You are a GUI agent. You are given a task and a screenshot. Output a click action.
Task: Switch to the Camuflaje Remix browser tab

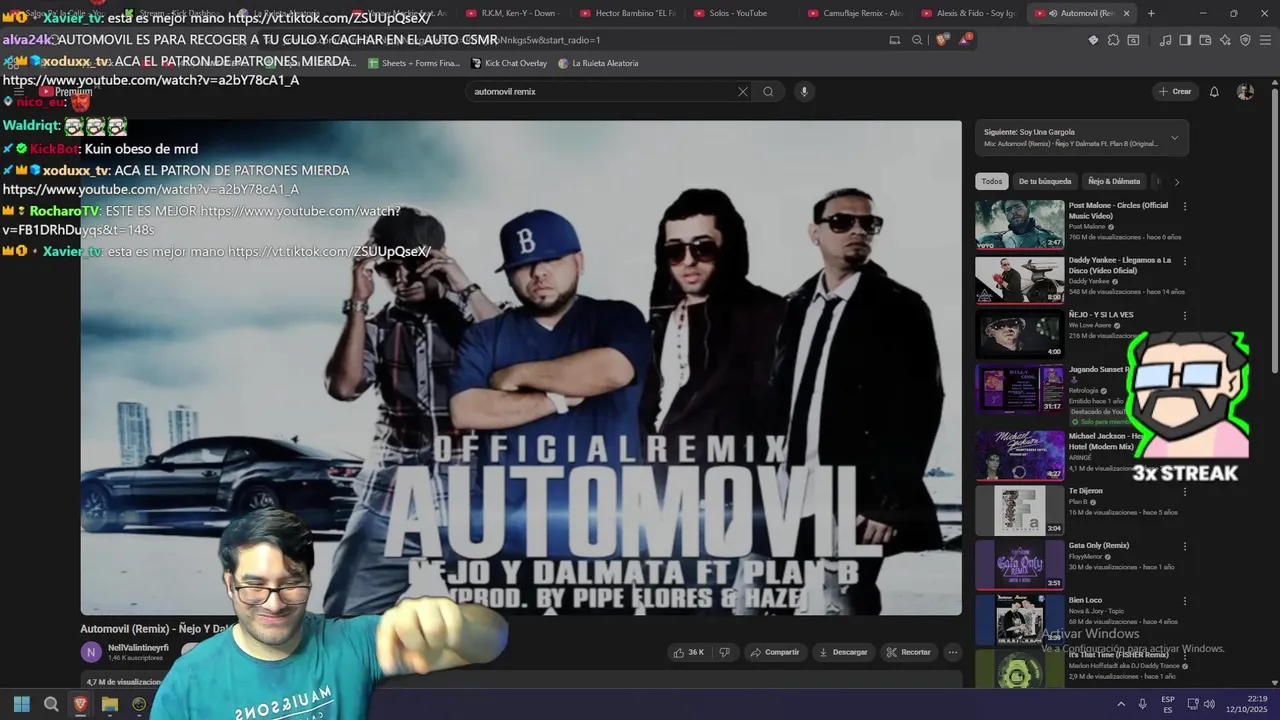click(855, 13)
